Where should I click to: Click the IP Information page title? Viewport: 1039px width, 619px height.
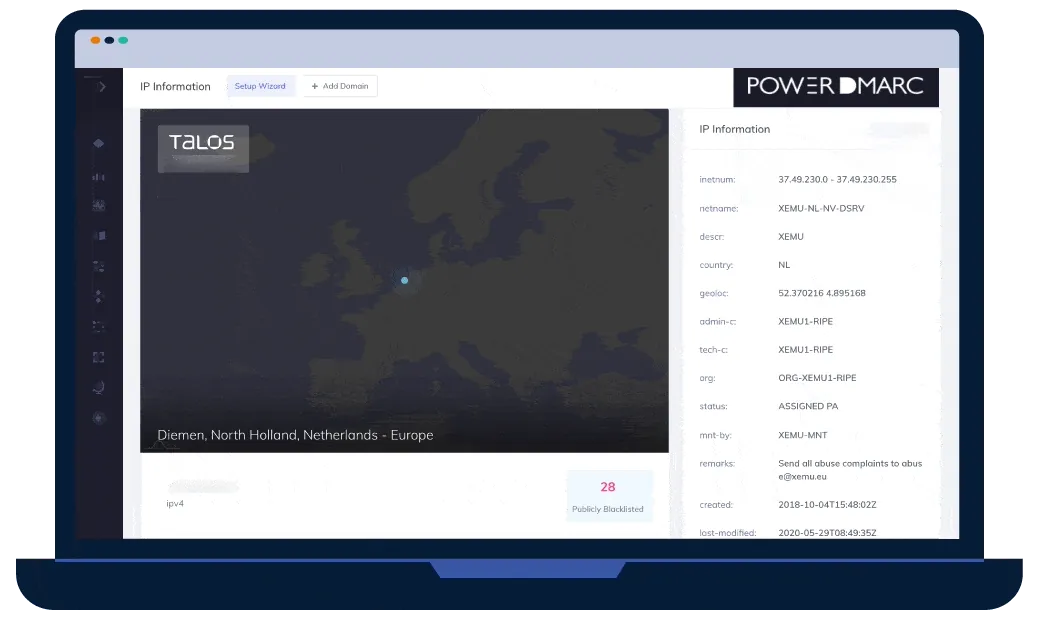[175, 86]
